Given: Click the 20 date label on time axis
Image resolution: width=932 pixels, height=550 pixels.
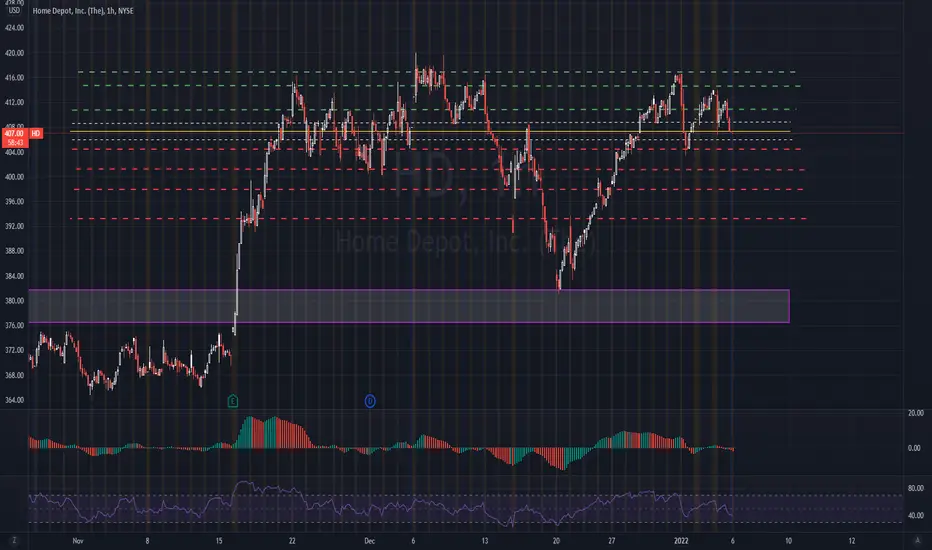Looking at the screenshot, I should click(x=556, y=541).
